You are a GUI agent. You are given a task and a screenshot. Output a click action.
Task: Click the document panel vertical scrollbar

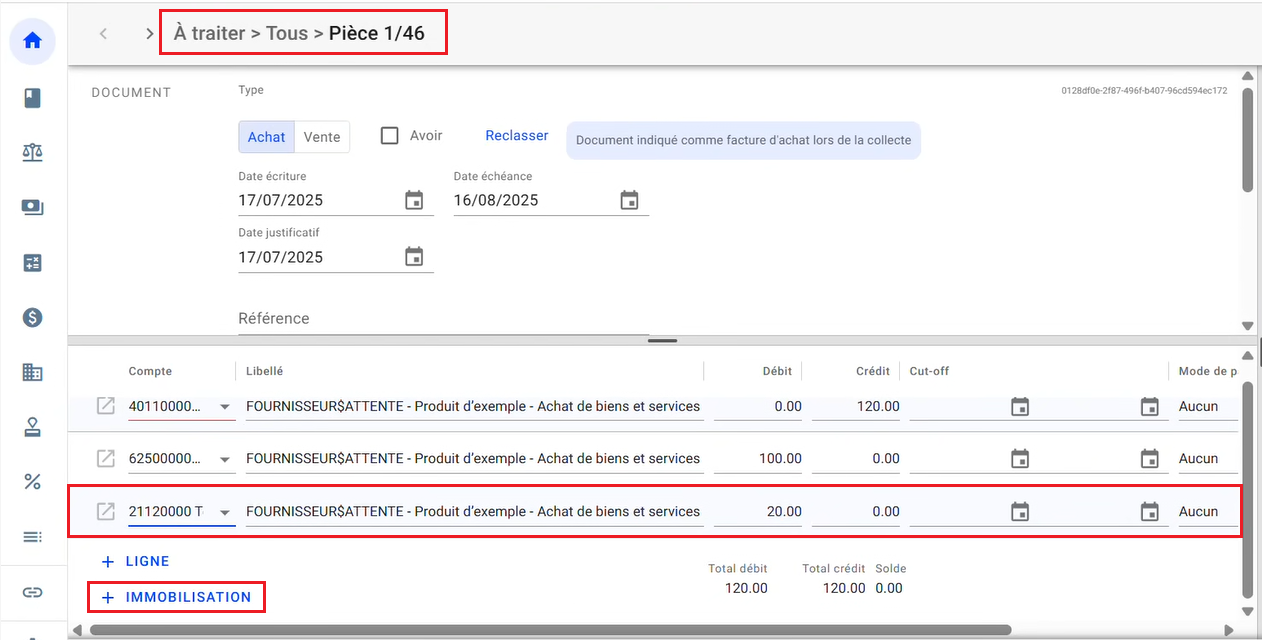point(1247,139)
